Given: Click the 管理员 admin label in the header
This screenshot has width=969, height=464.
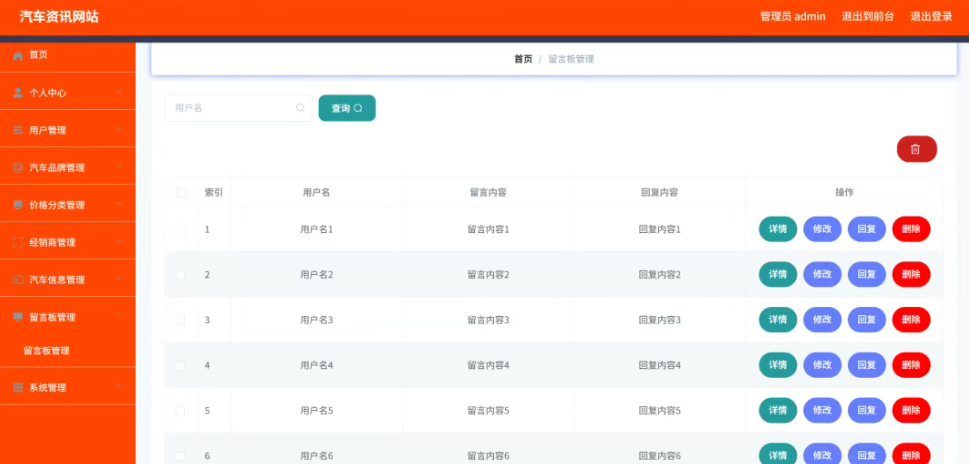Looking at the screenshot, I should (x=793, y=17).
